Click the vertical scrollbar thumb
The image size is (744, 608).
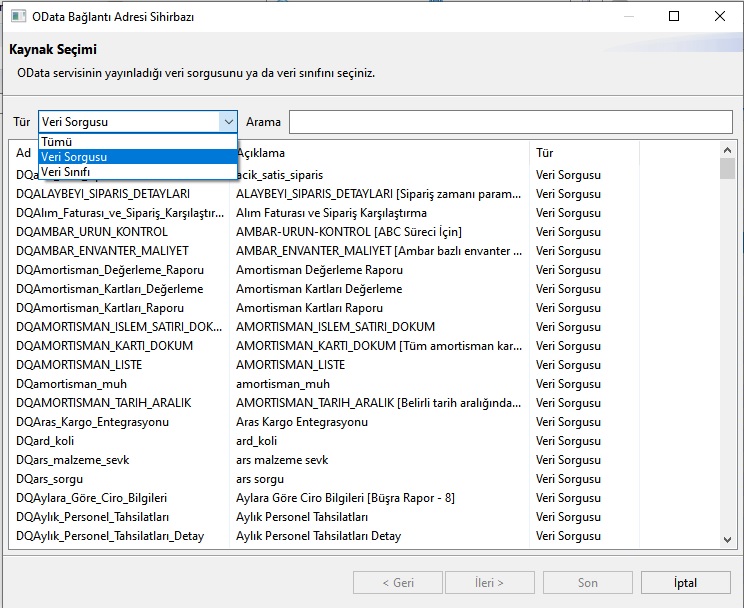[727, 168]
